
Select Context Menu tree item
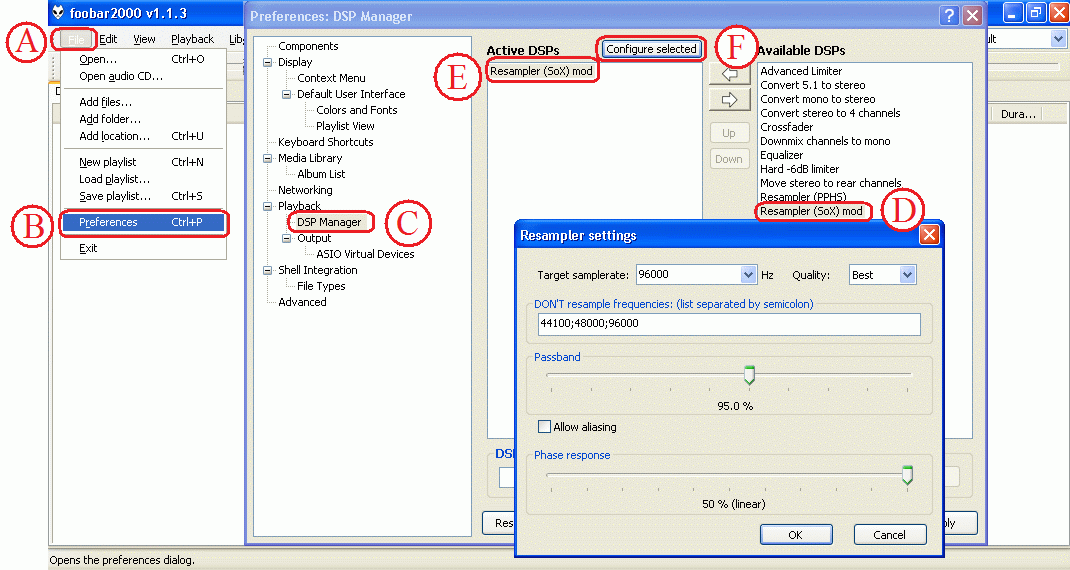331,79
